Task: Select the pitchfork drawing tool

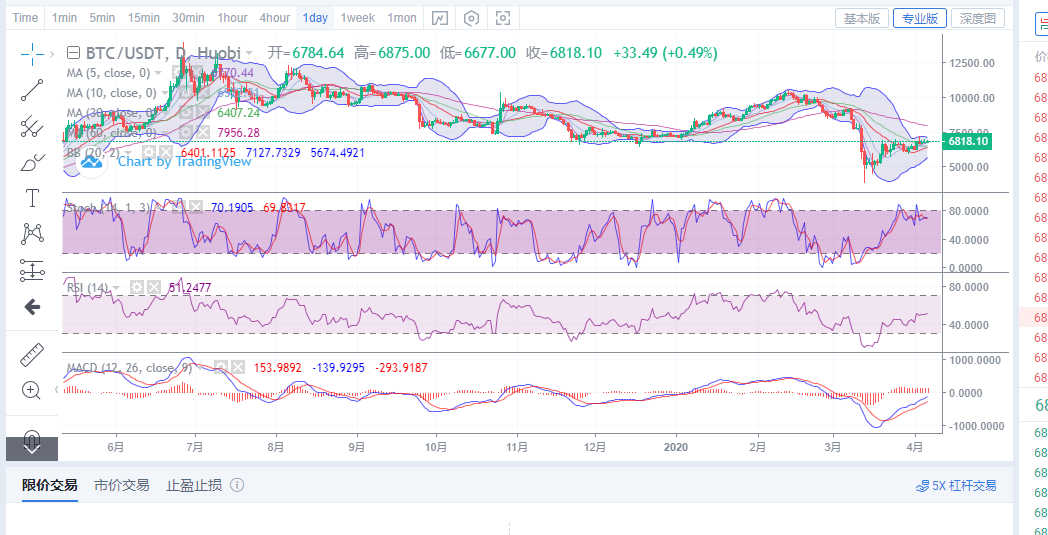Action: coord(31,126)
